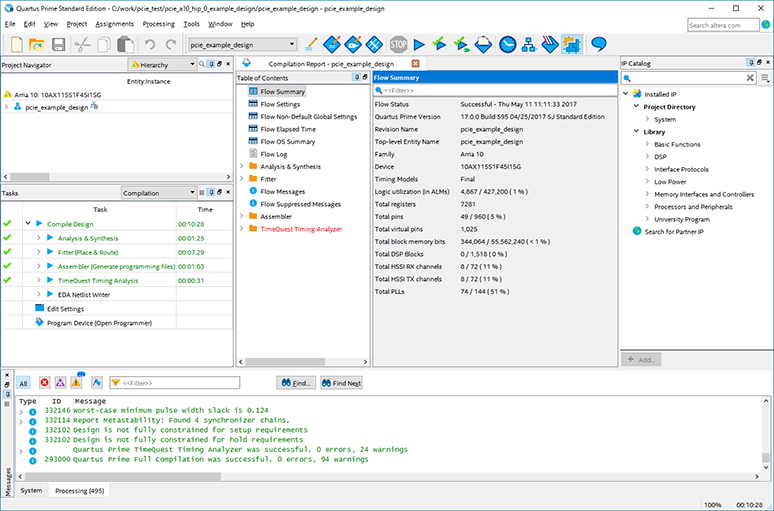Click the Open Project folder icon
Screen dimensions: 774x511
tap(37, 44)
